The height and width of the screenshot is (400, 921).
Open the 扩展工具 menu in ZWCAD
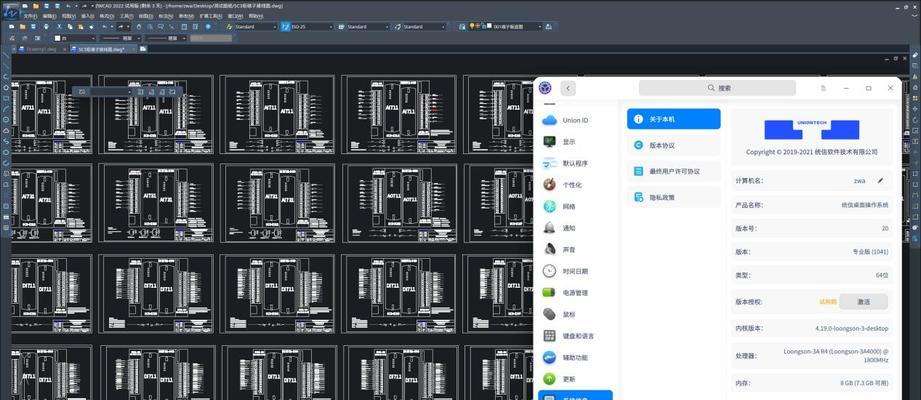click(x=211, y=16)
